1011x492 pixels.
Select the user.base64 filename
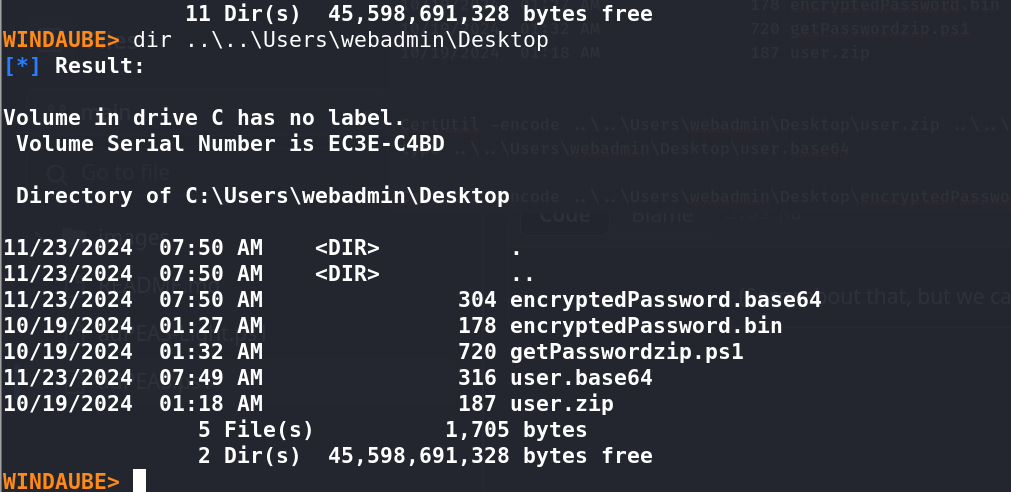coord(581,378)
